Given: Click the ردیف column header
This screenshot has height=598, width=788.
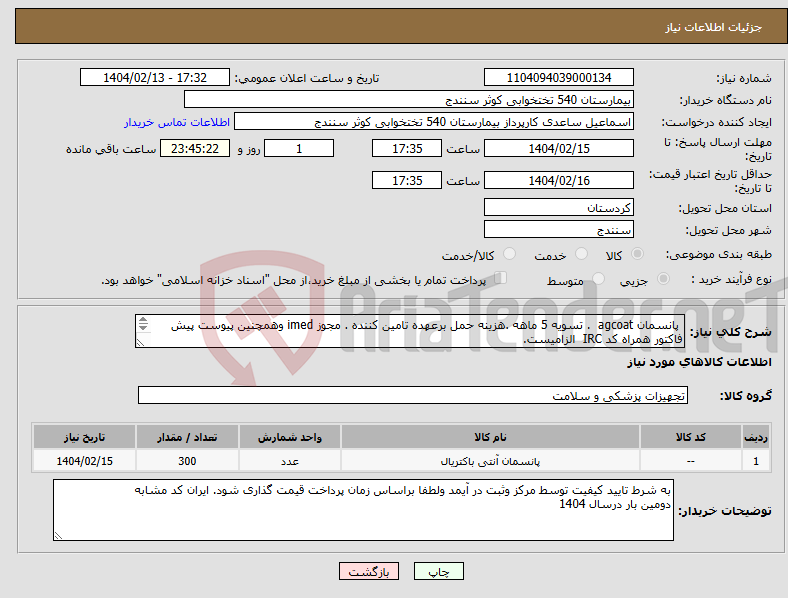Looking at the screenshot, I should click(756, 437).
